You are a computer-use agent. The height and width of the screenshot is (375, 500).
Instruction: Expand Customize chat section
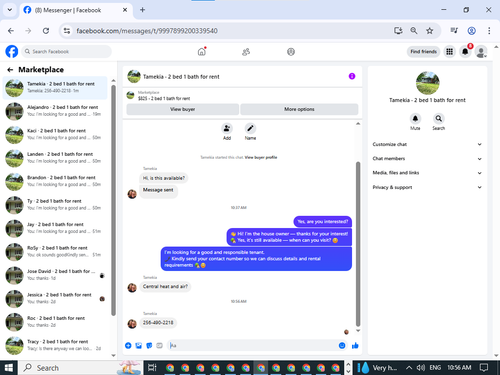(427, 144)
